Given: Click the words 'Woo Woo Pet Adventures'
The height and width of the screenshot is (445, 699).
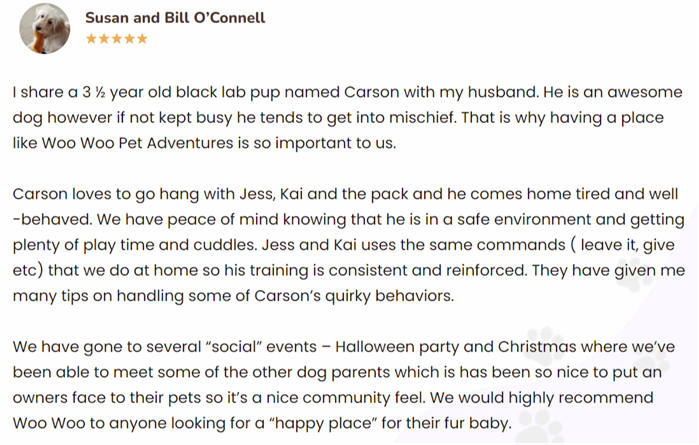Looking at the screenshot, I should tap(137, 143).
